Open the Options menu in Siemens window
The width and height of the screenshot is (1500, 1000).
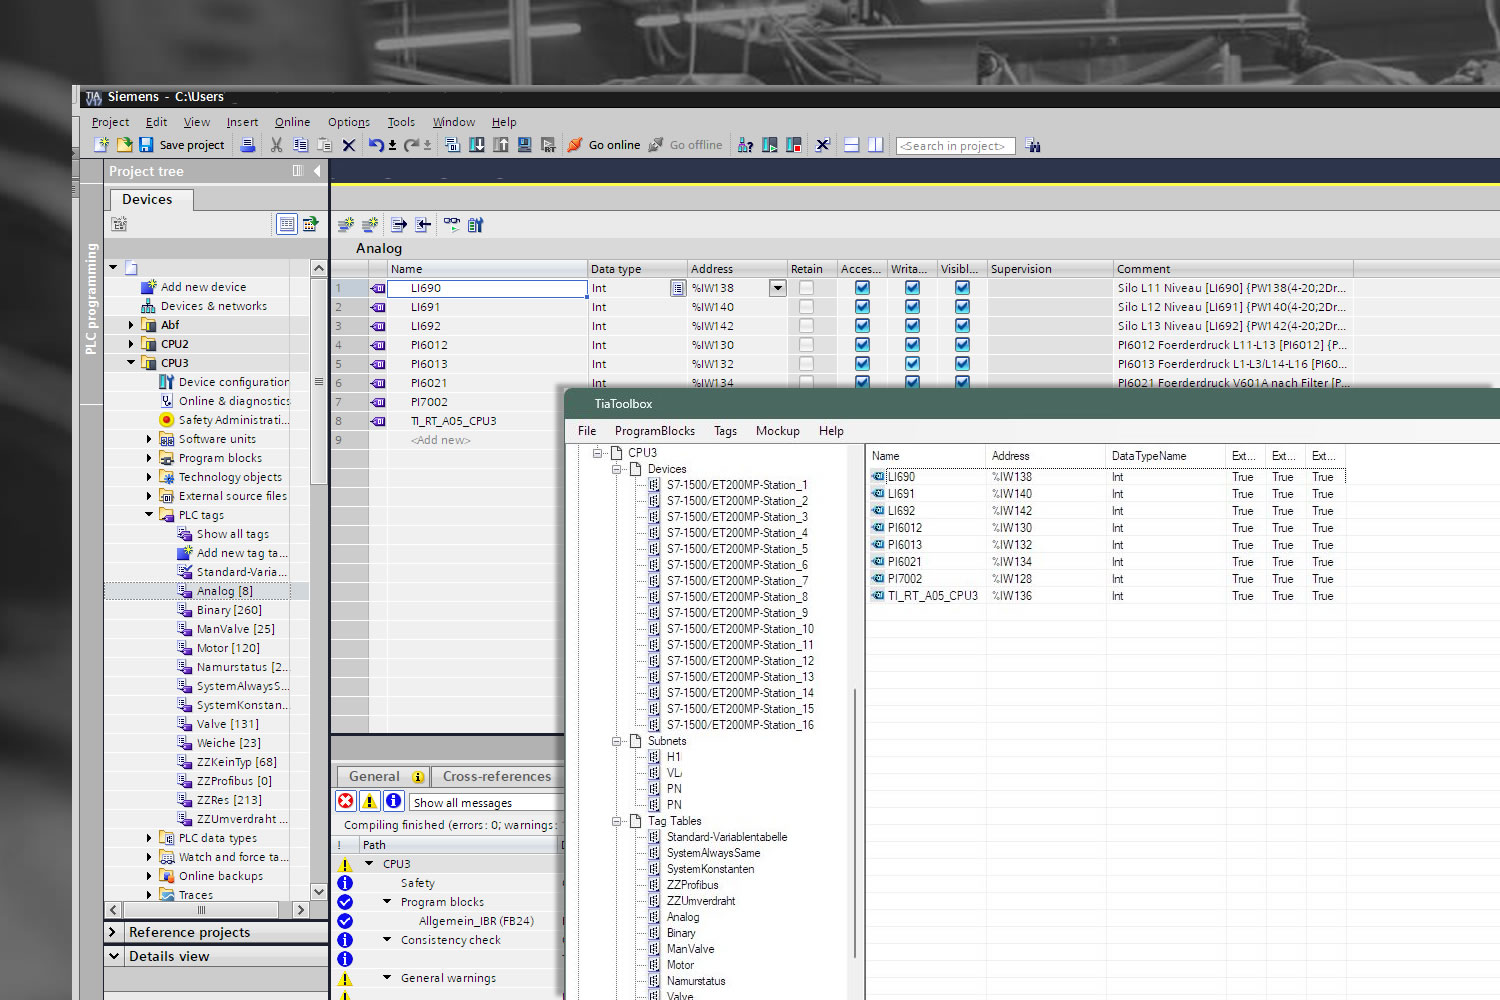tap(349, 122)
